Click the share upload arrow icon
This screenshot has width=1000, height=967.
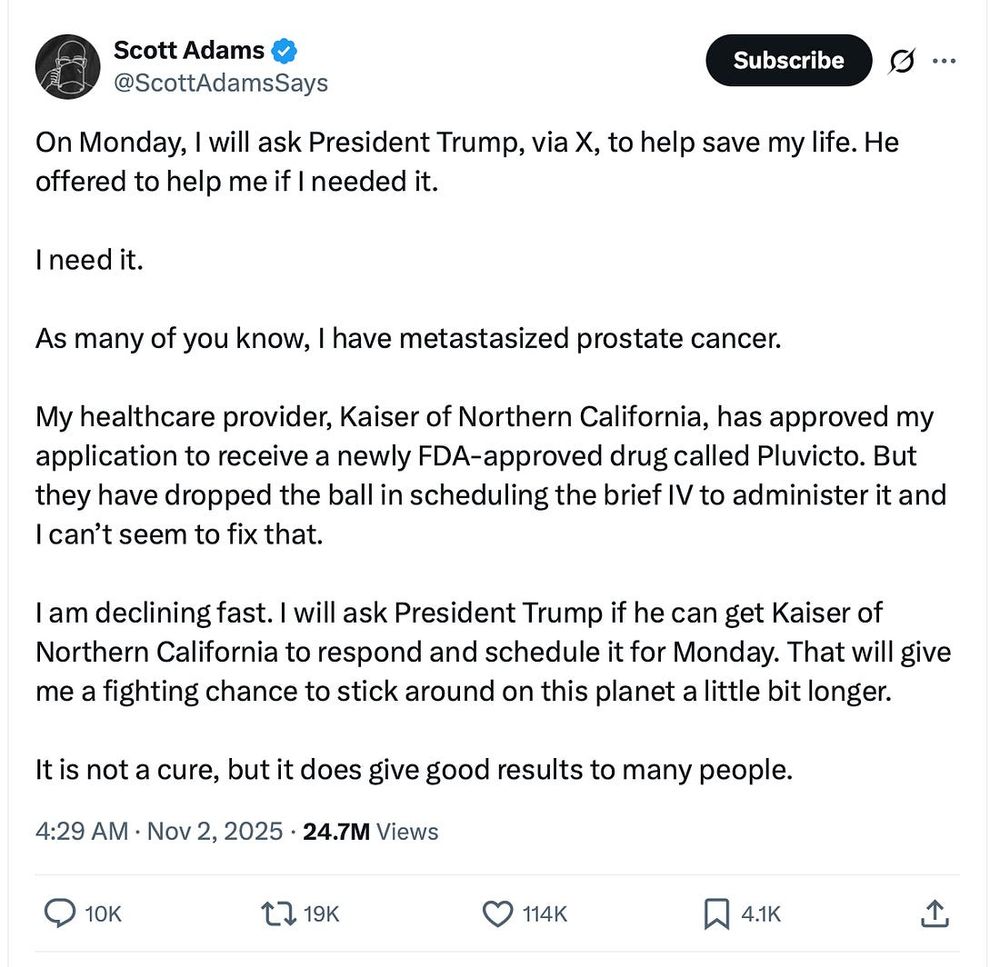932,913
